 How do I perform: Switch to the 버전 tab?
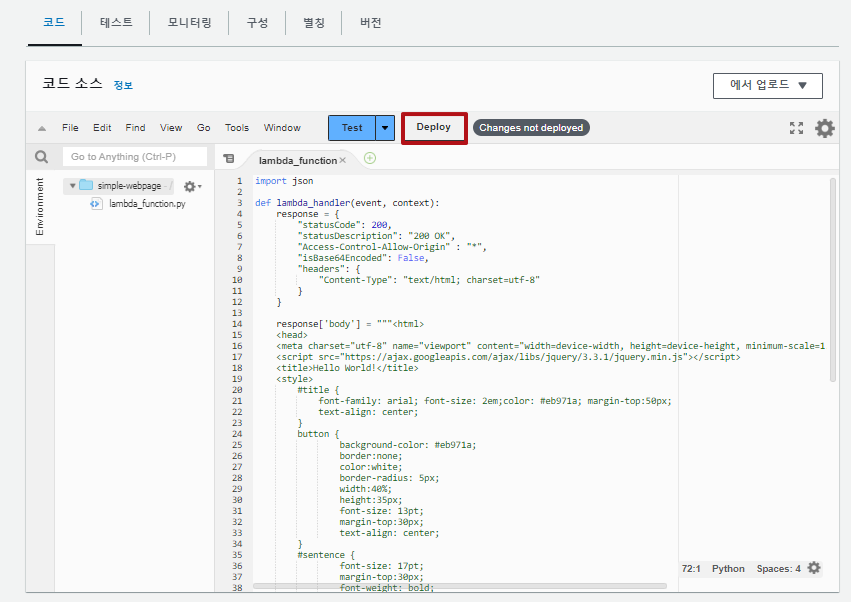(371, 22)
